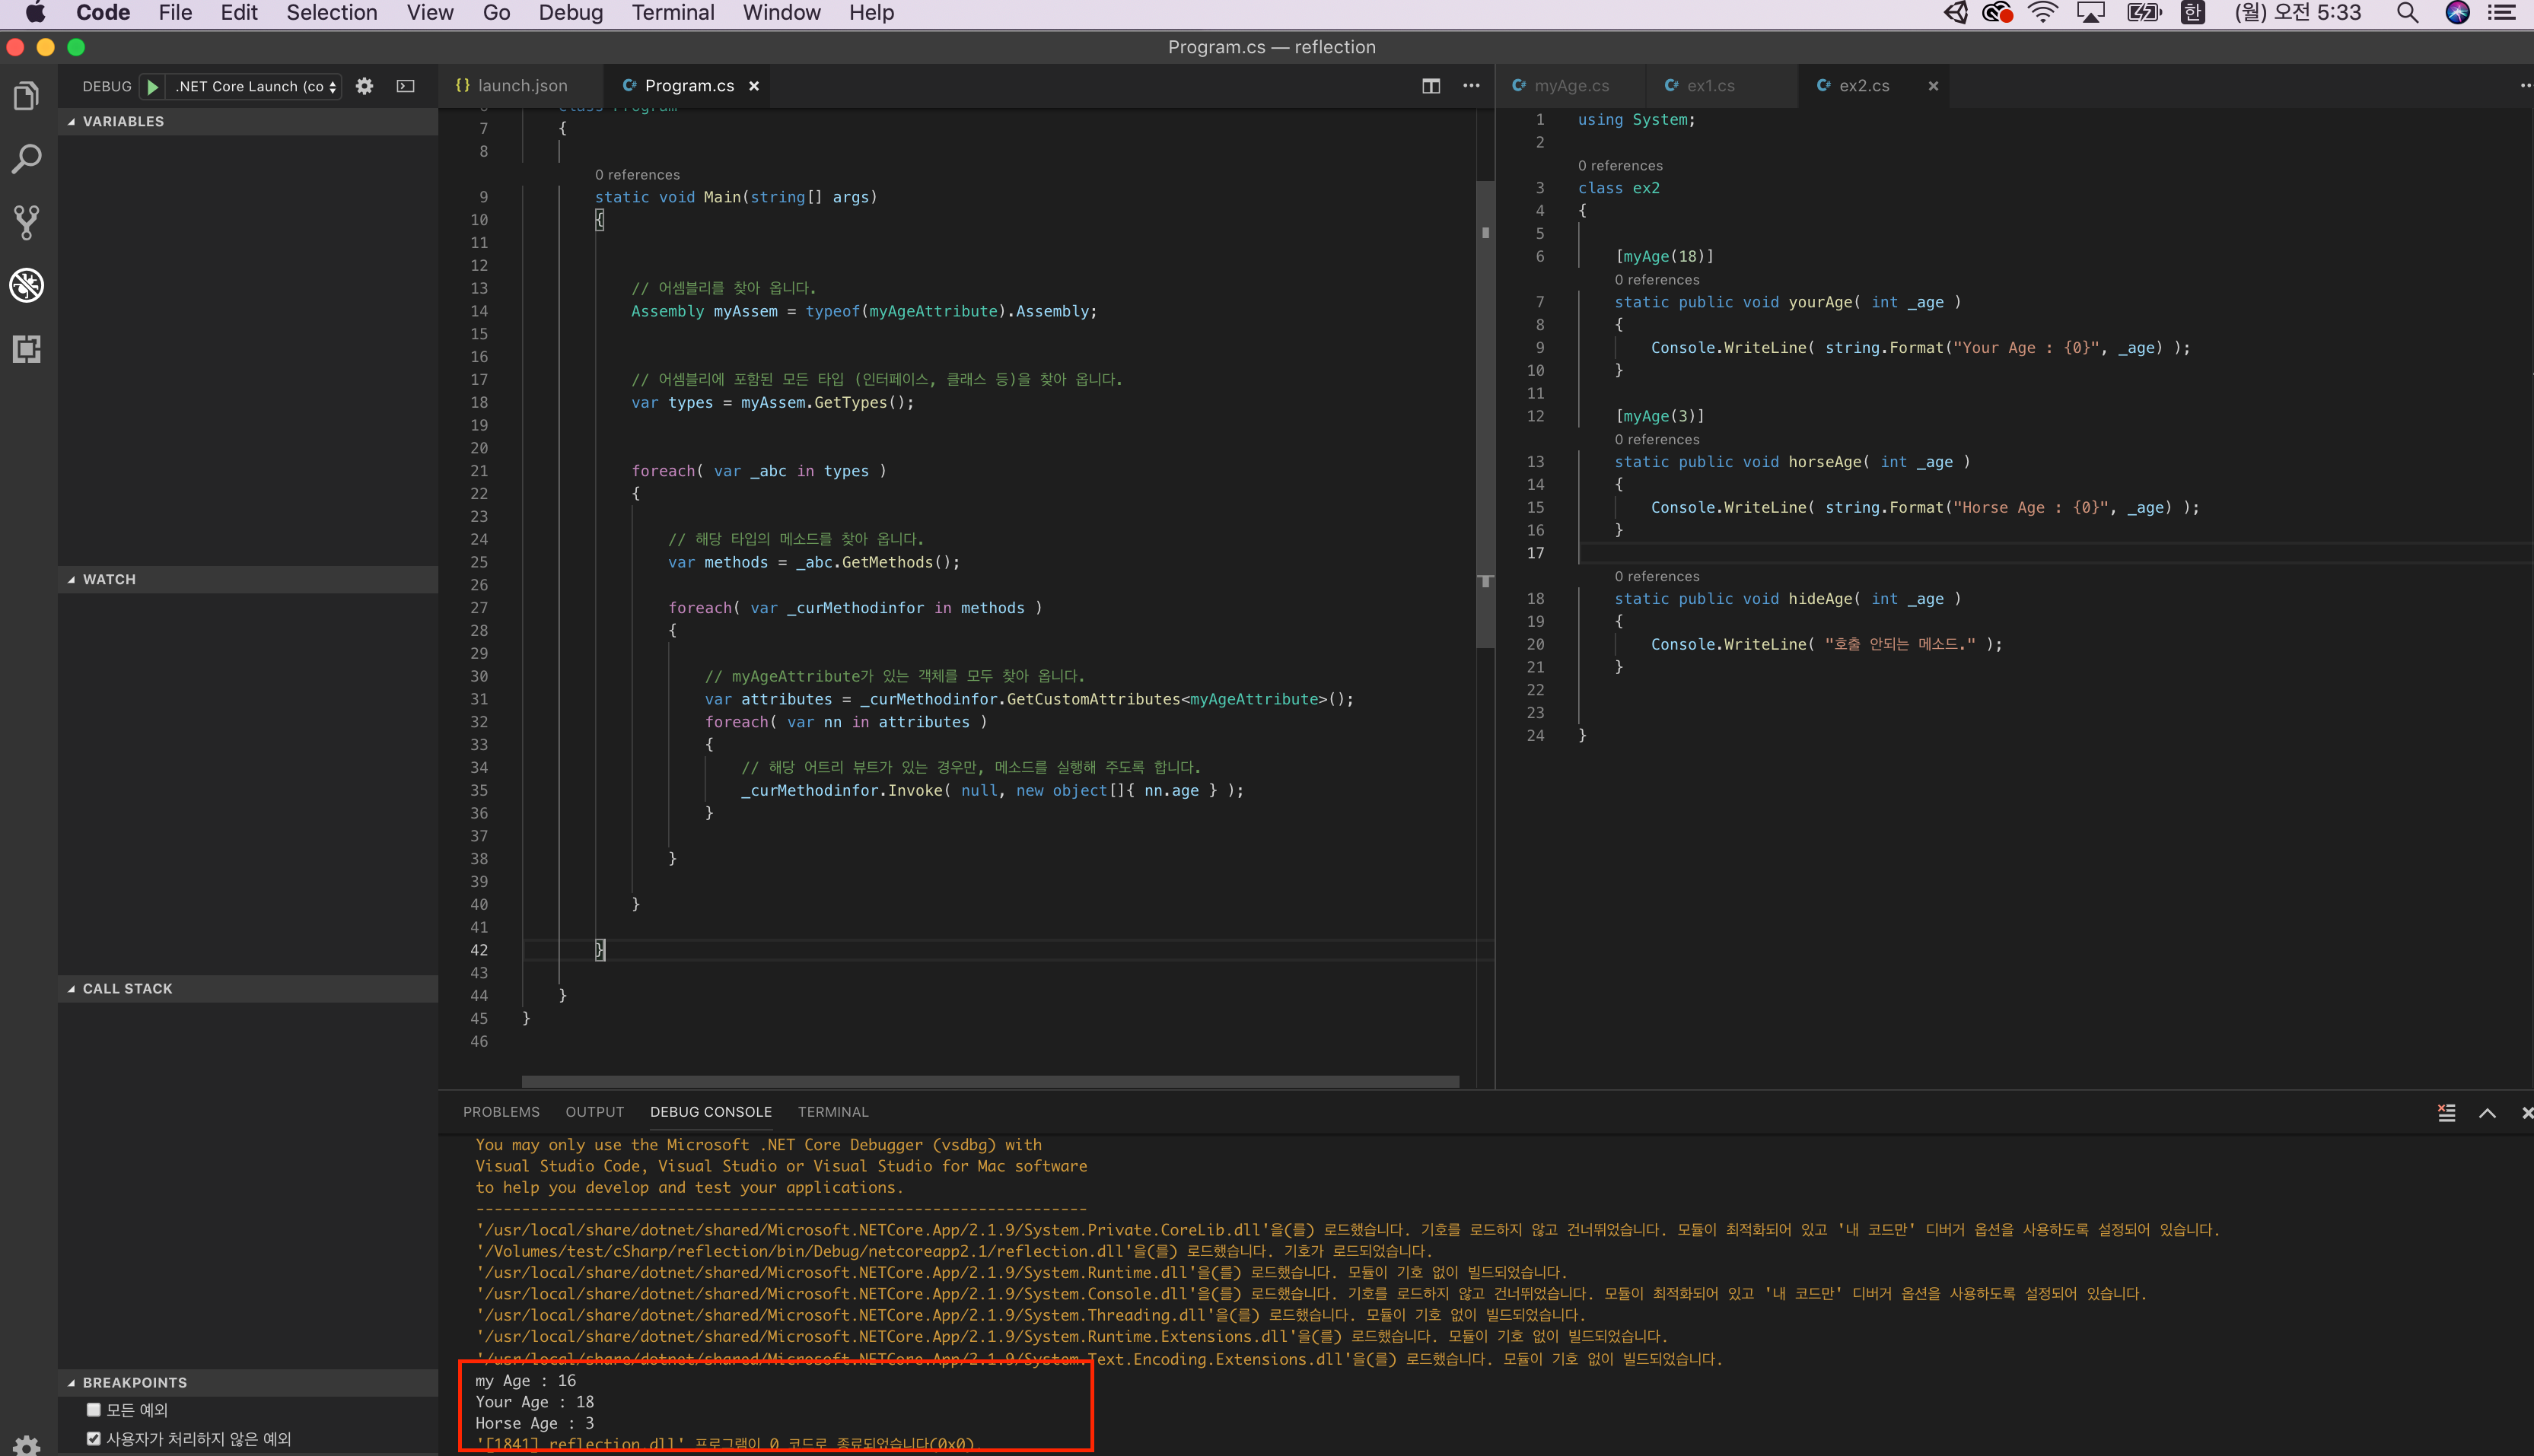Enable the 모든 예외 breakpoint checkbox

click(94, 1410)
